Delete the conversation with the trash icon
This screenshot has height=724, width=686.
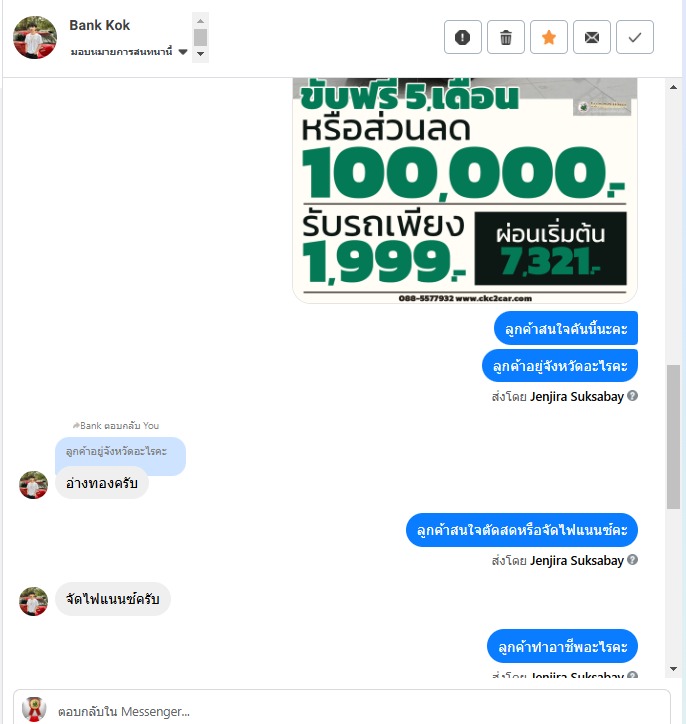[x=506, y=37]
